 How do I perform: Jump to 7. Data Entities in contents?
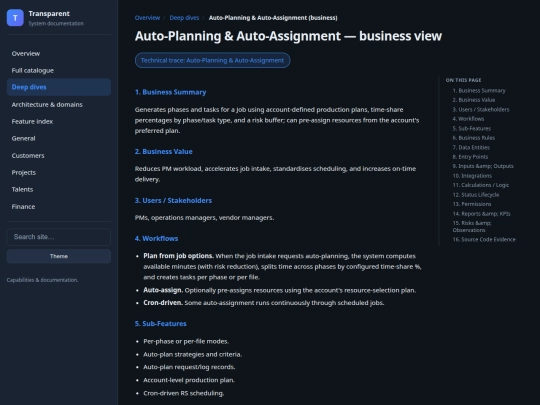[471, 147]
